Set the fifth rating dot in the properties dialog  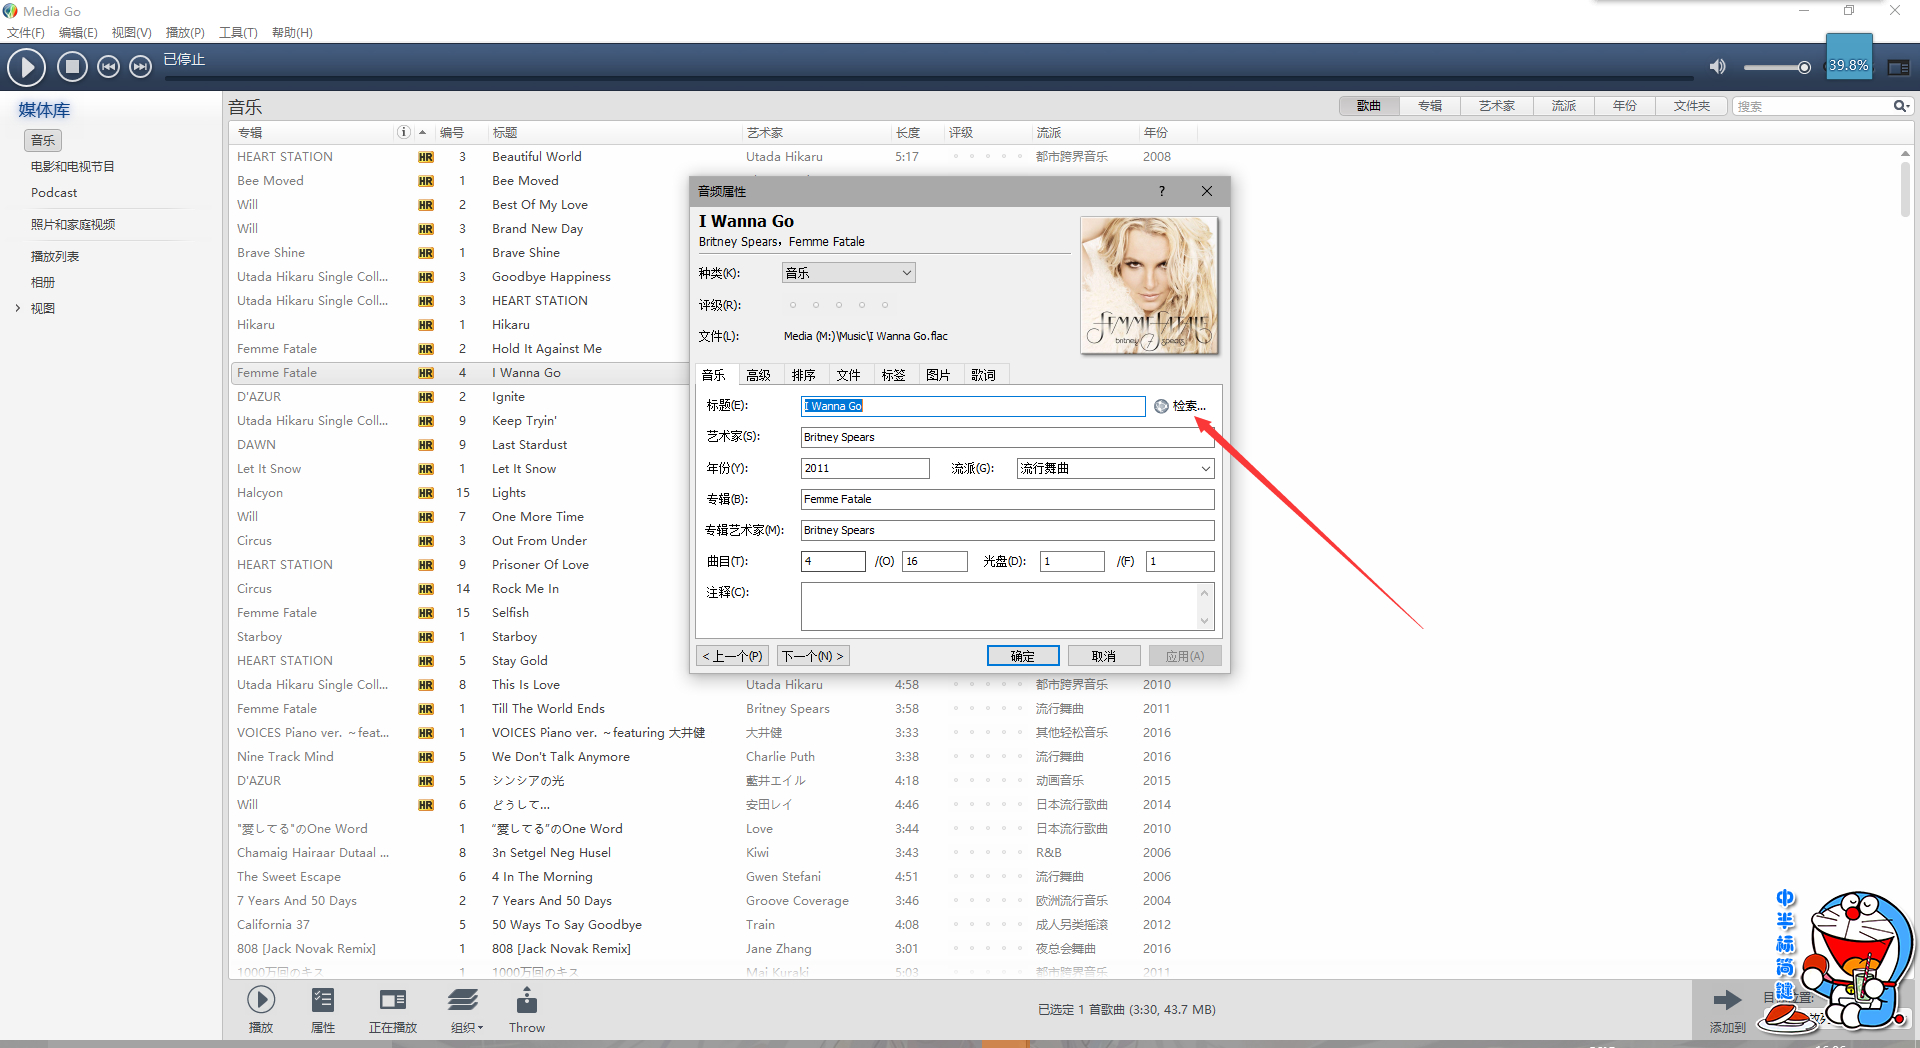pyautogui.click(x=885, y=305)
